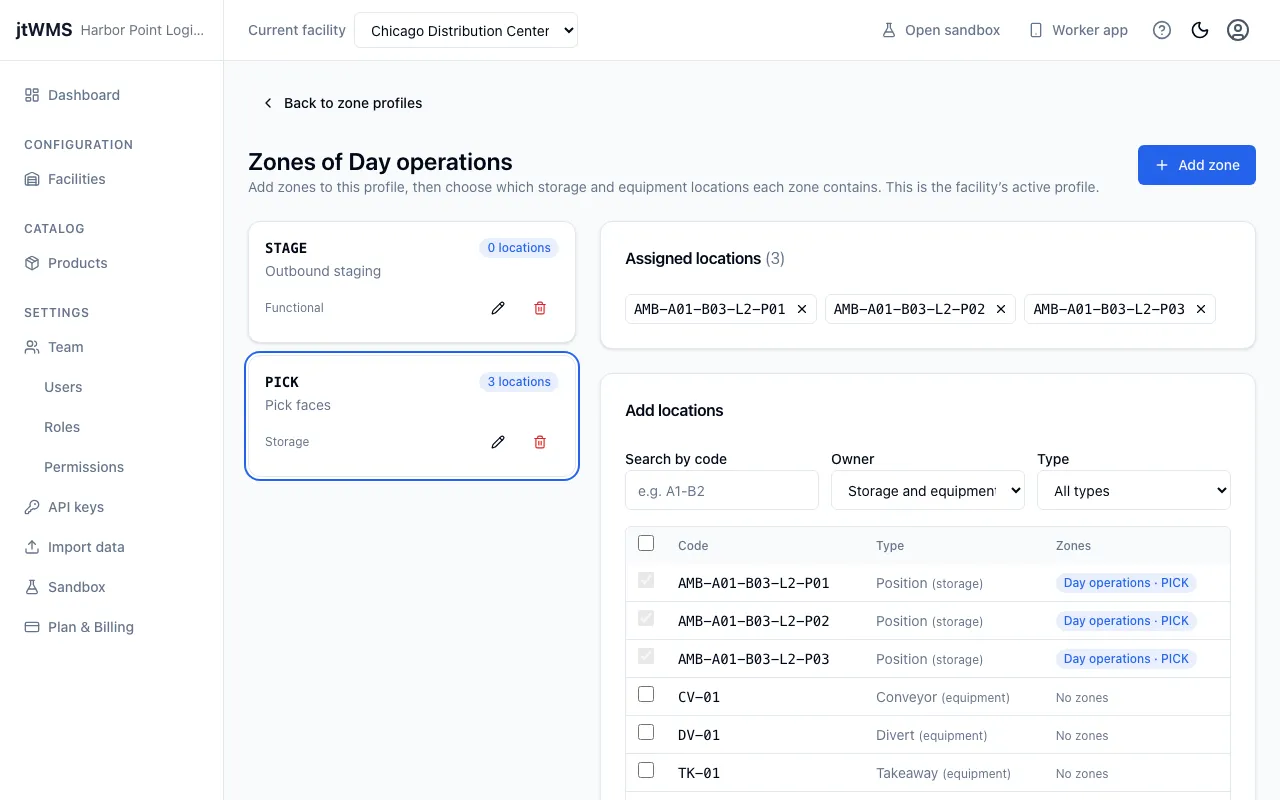Open the Type filter dropdown
The image size is (1280, 800).
(1134, 491)
